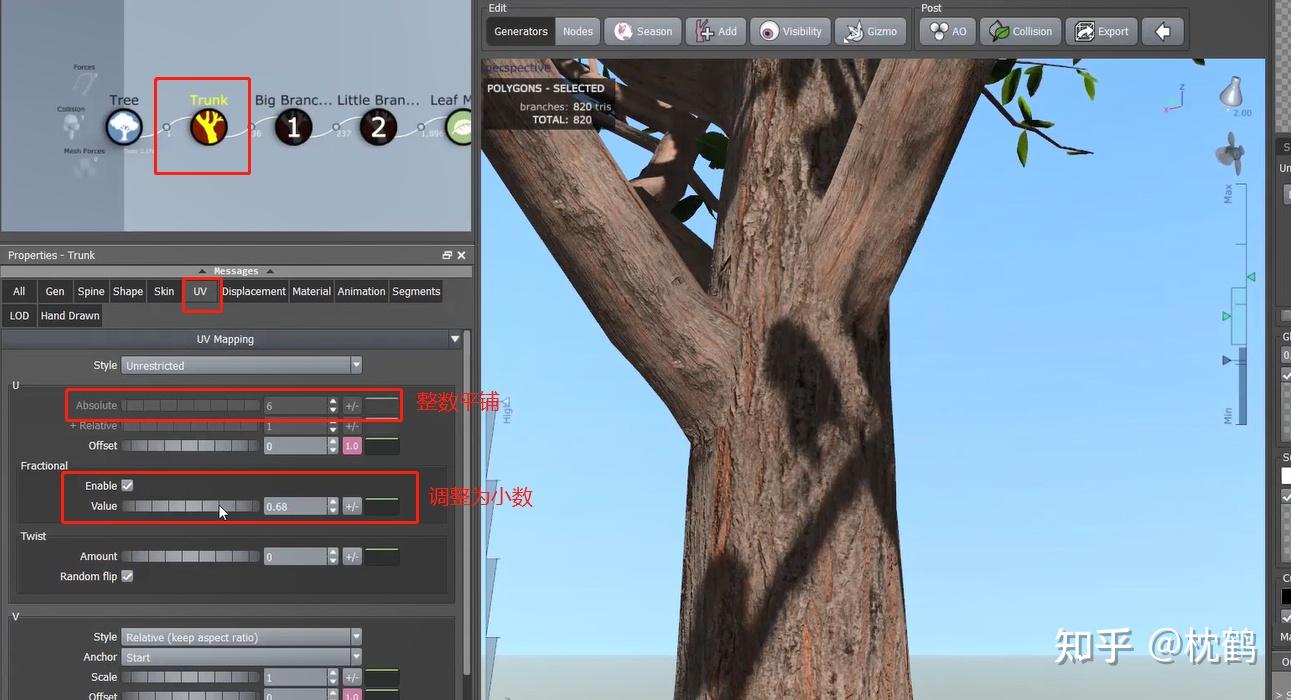Click the dark blue wind strength marker
This screenshot has width=1291, height=700.
pyautogui.click(x=1227, y=360)
